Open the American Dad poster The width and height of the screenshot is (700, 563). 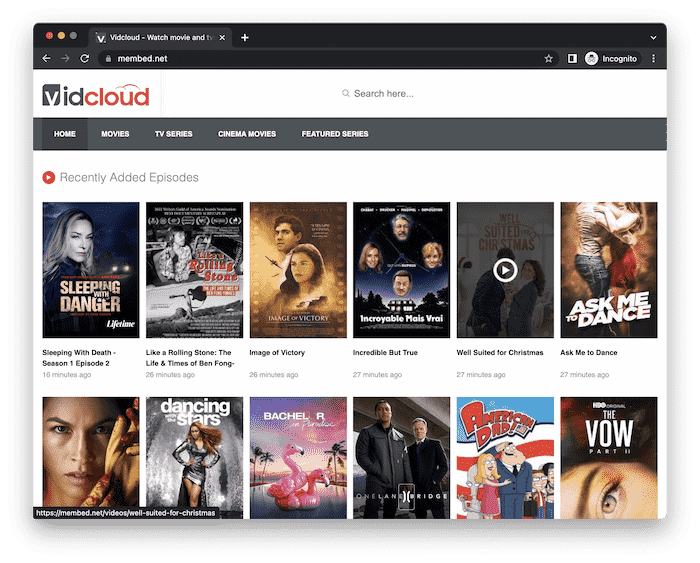(x=505, y=458)
